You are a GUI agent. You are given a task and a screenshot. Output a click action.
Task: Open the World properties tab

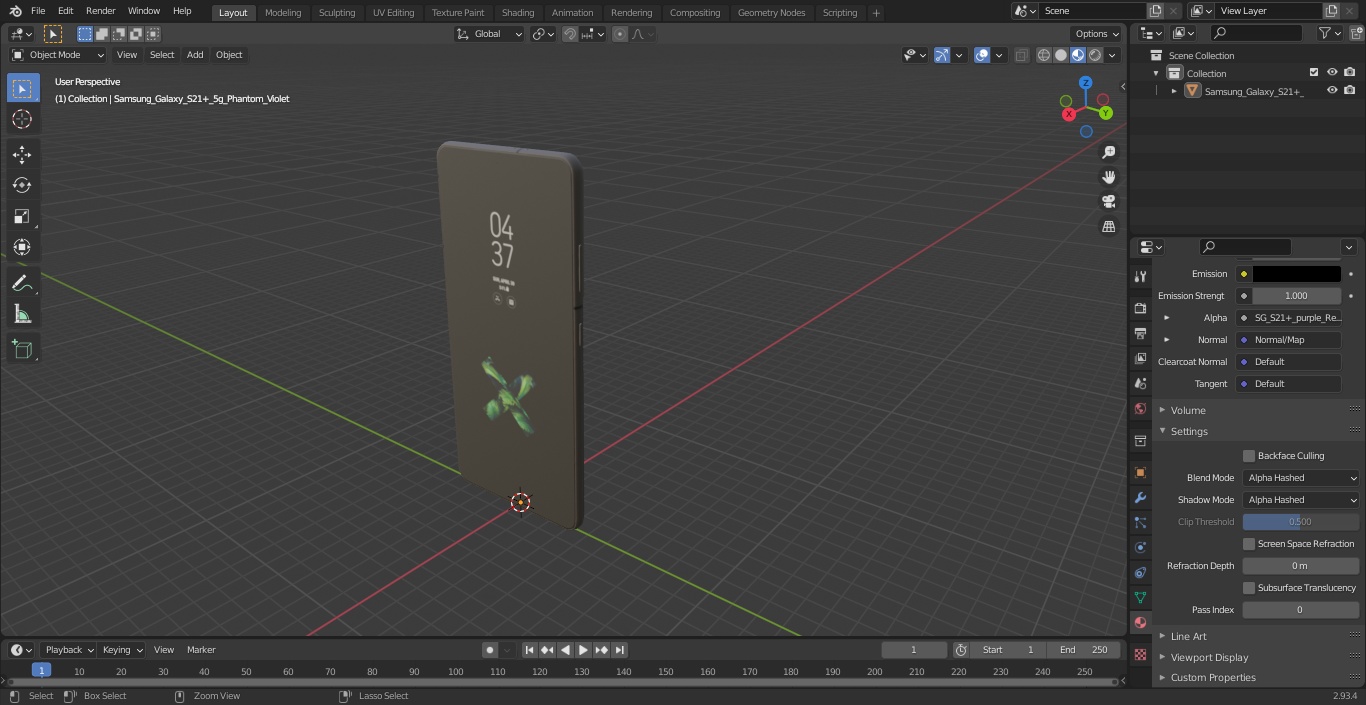1140,408
